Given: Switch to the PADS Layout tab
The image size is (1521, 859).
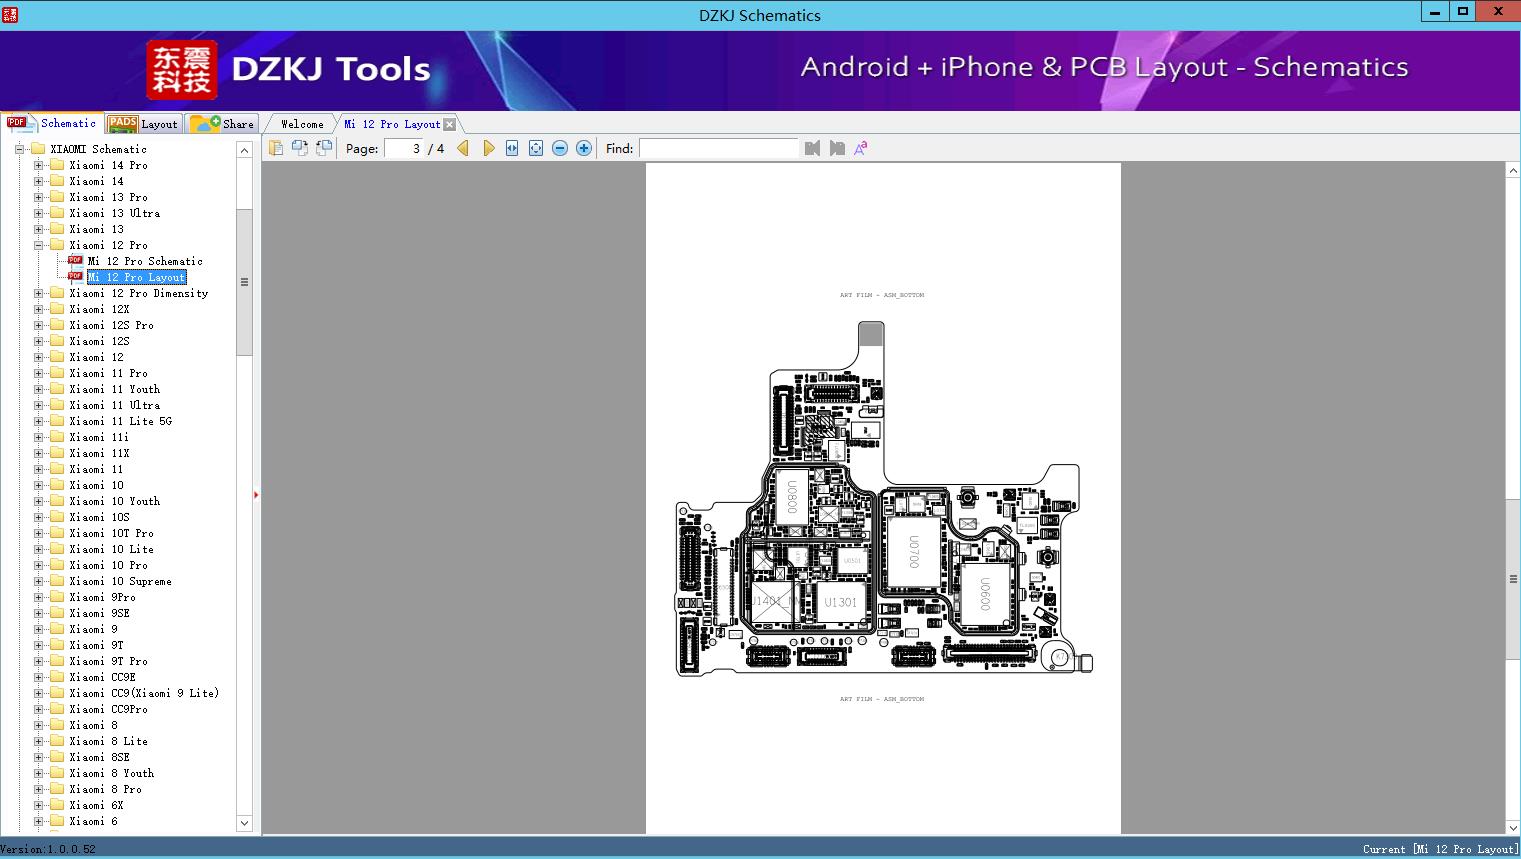Looking at the screenshot, I should point(142,124).
